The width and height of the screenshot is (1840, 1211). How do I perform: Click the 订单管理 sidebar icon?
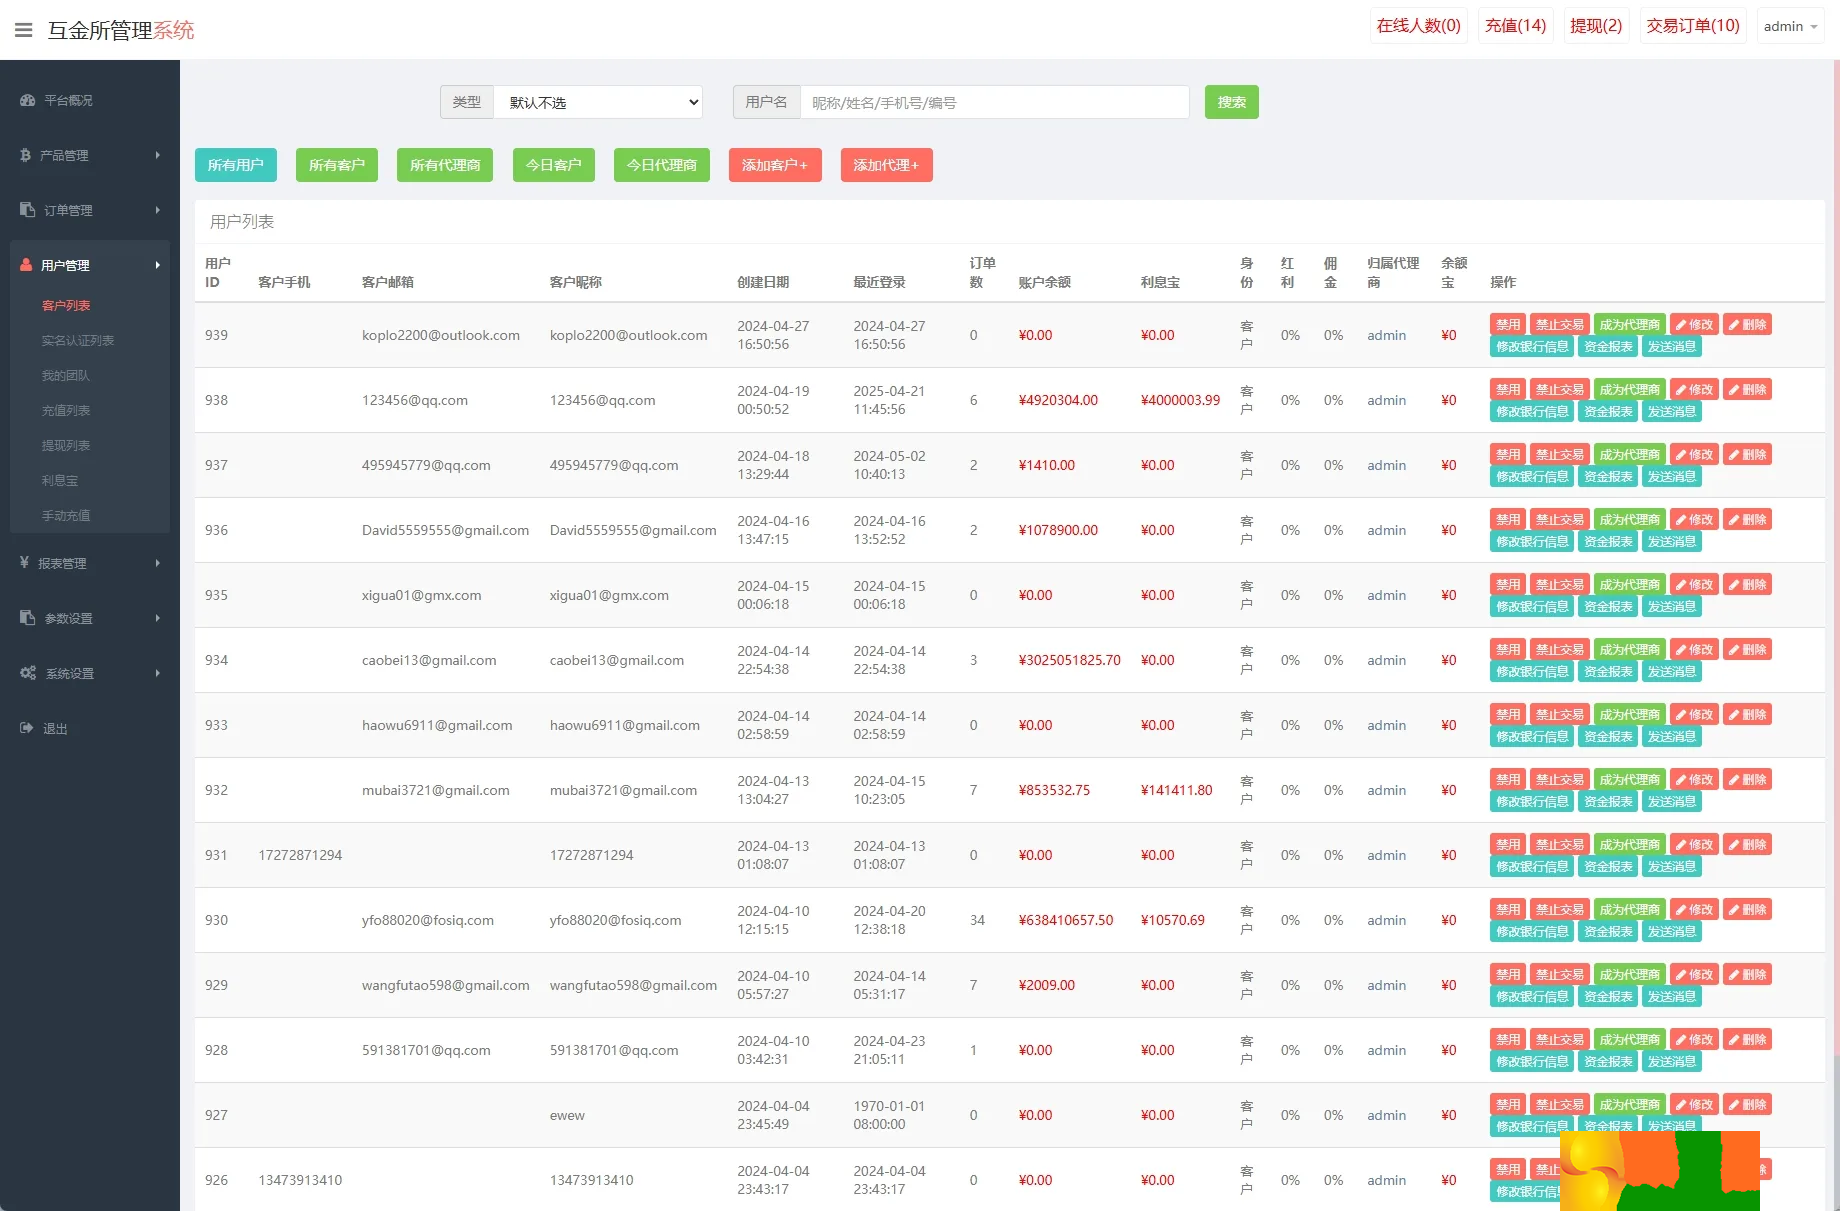coord(27,210)
